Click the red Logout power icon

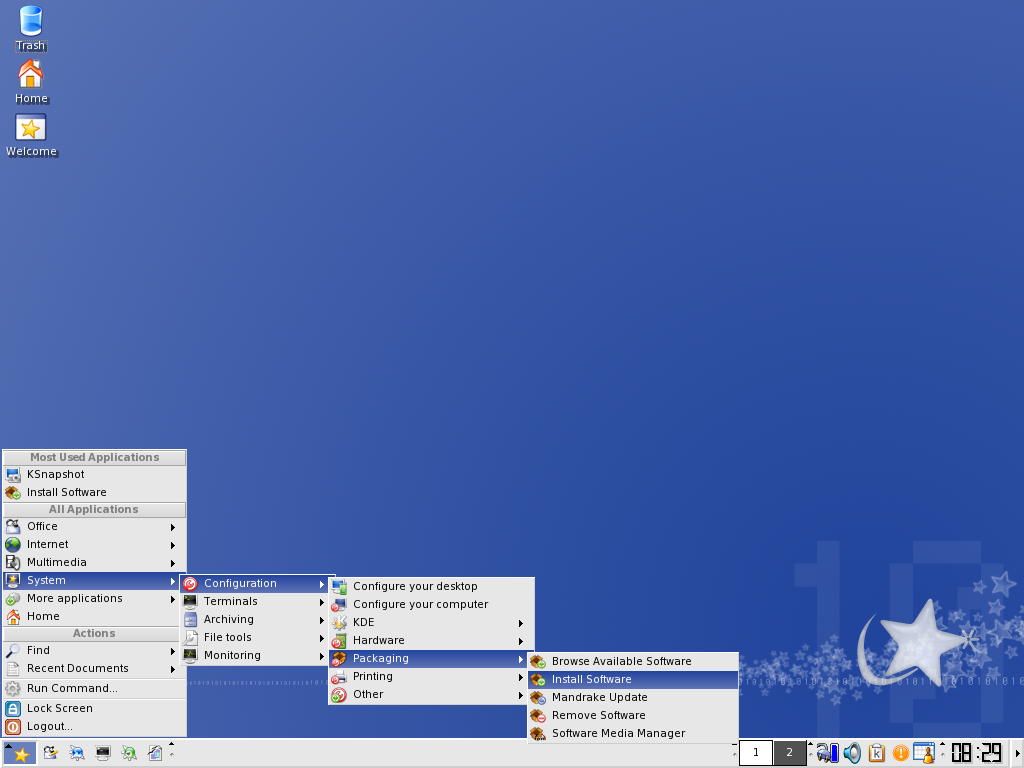pyautogui.click(x=13, y=726)
